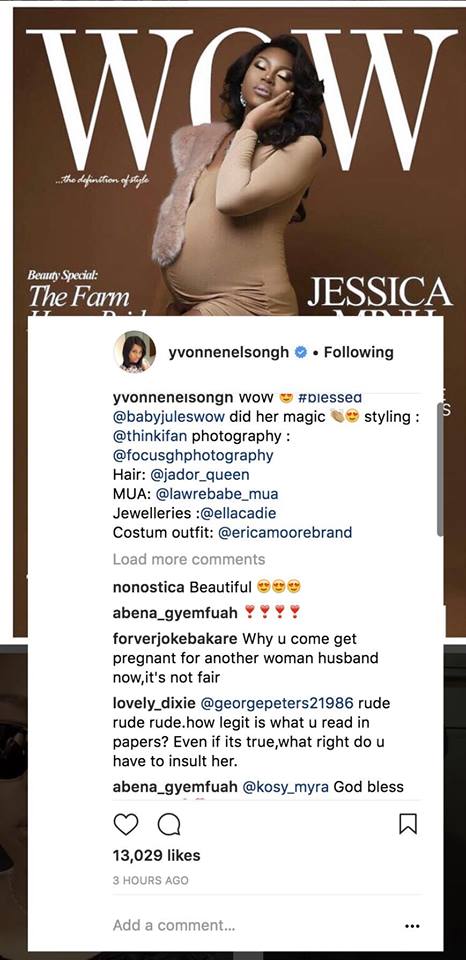Open yvonnenelsongh profile picture

click(135, 351)
